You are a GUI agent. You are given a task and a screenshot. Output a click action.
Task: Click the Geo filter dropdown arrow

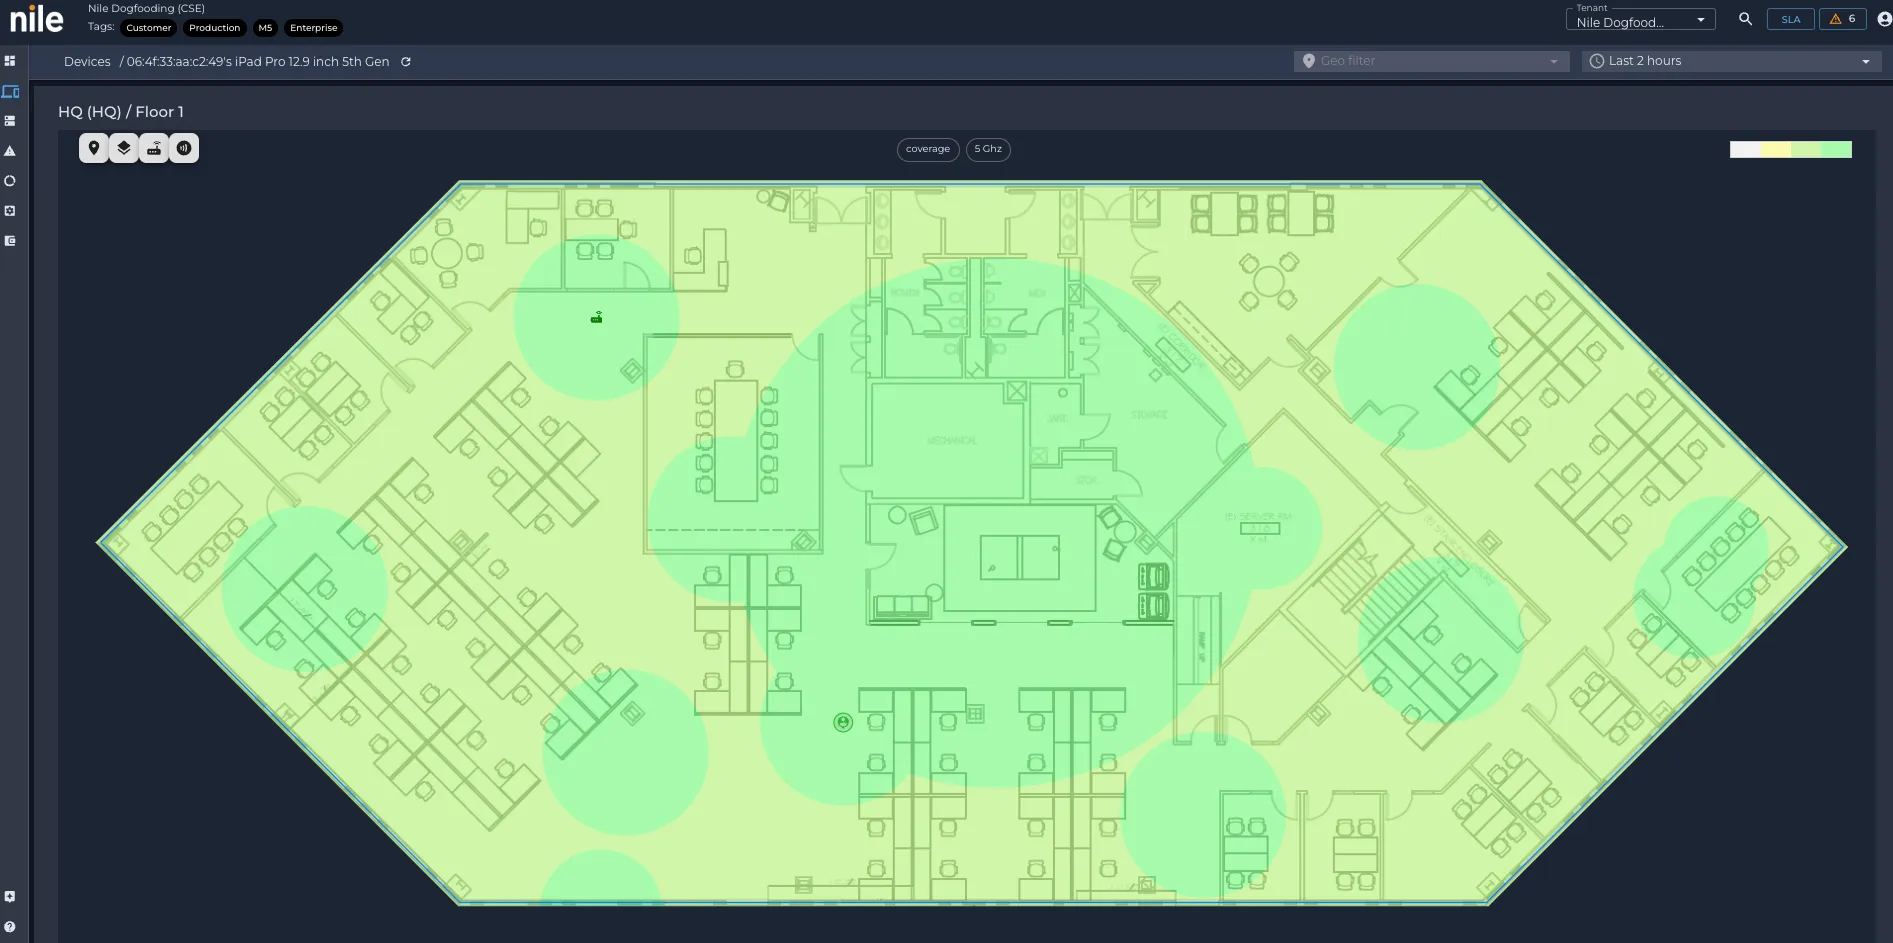tap(1554, 62)
